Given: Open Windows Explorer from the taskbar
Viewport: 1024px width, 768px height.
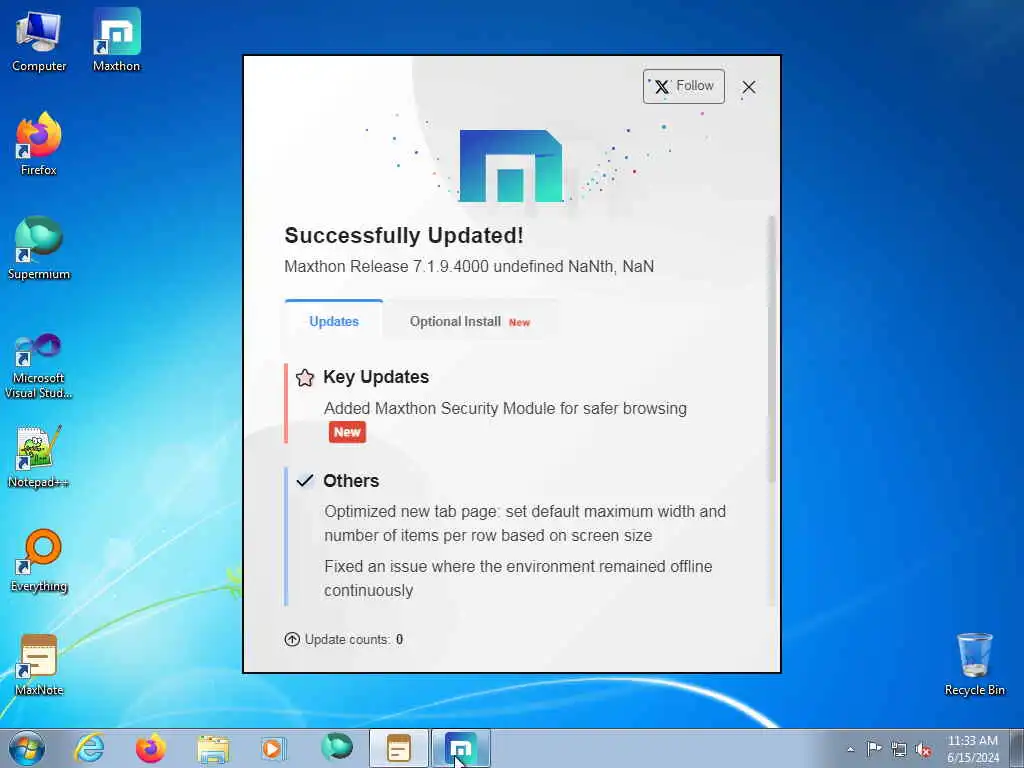Looking at the screenshot, I should click(x=213, y=748).
